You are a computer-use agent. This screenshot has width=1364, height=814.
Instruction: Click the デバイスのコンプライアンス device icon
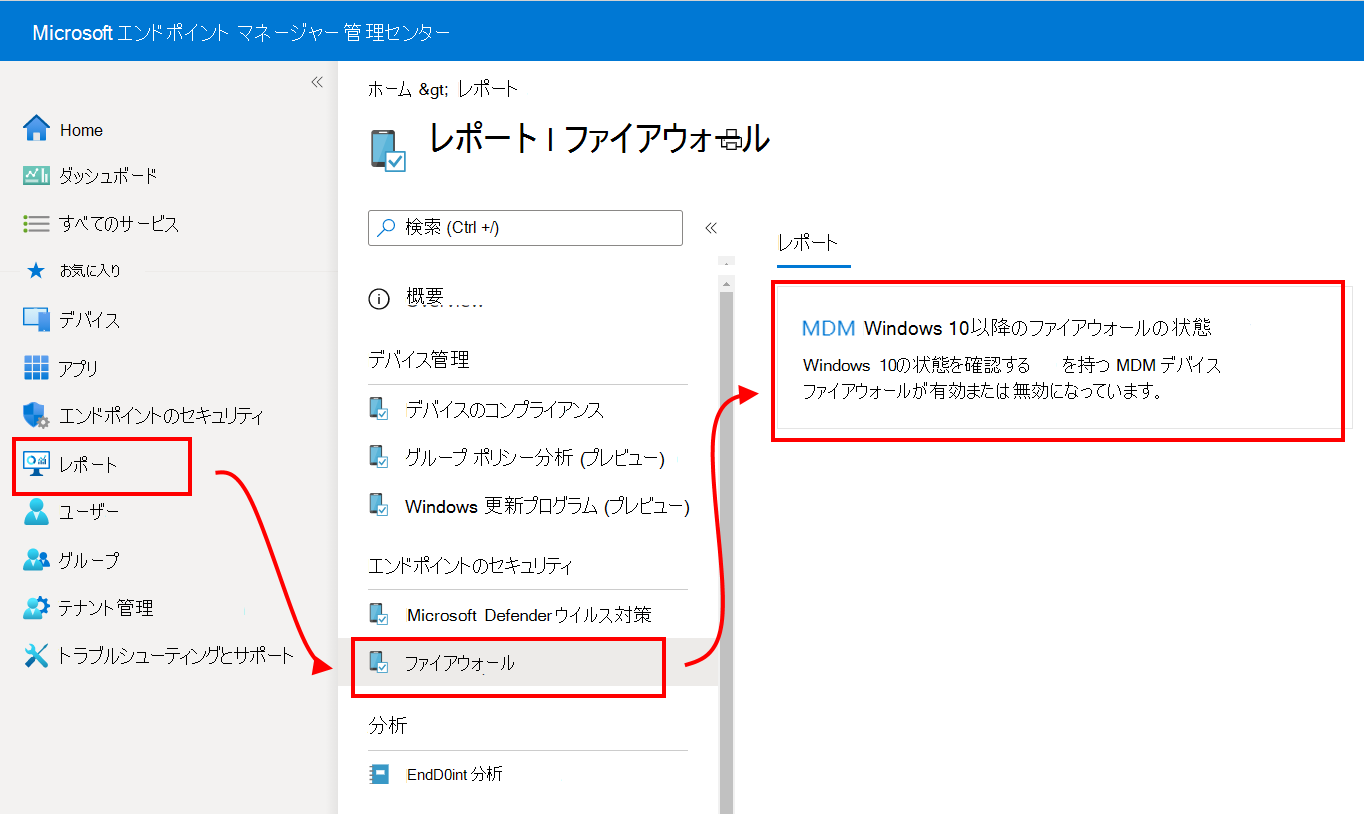379,409
